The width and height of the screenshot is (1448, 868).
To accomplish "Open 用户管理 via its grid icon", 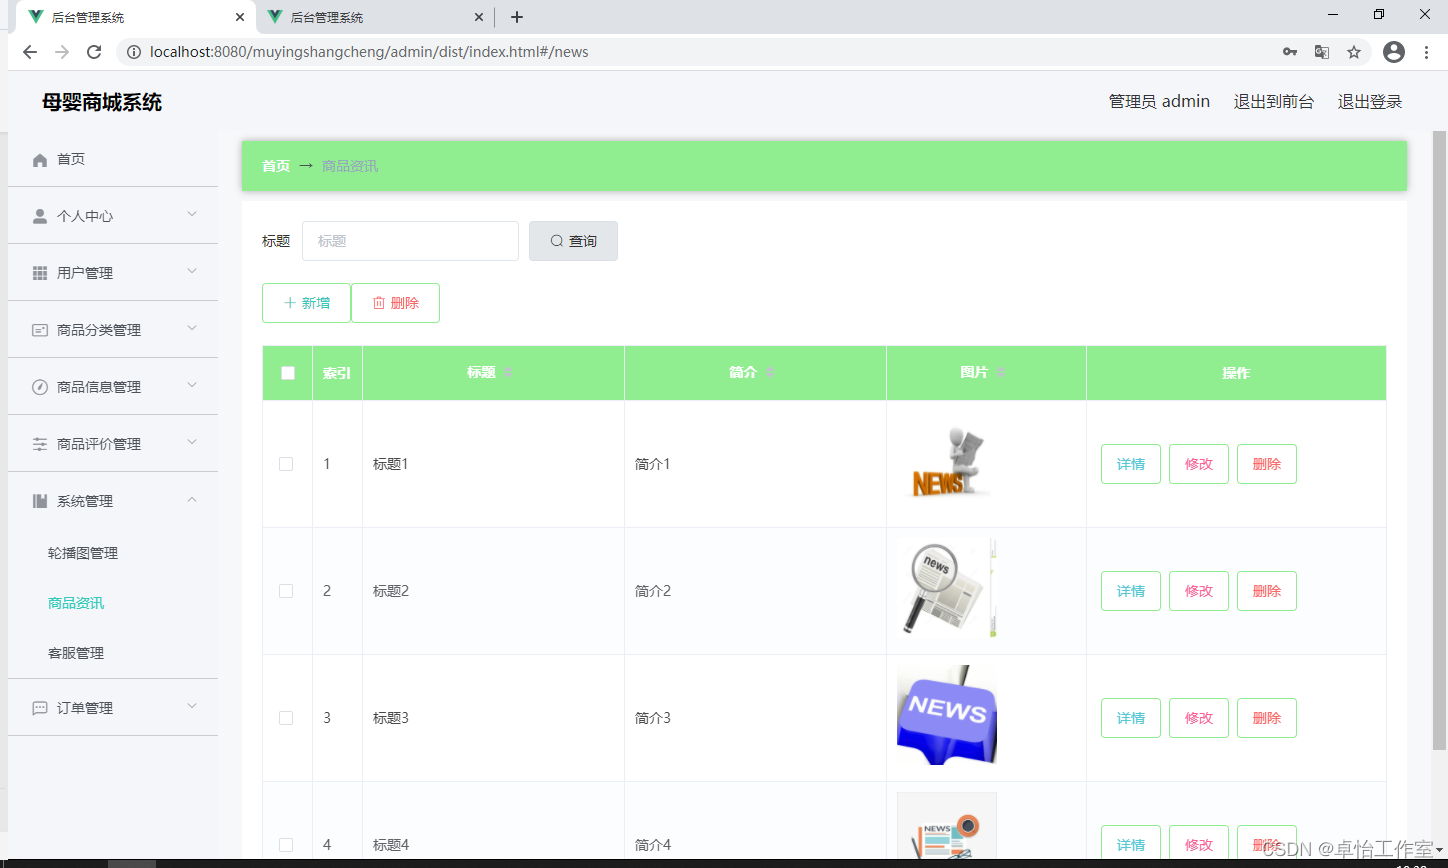I will click(39, 272).
